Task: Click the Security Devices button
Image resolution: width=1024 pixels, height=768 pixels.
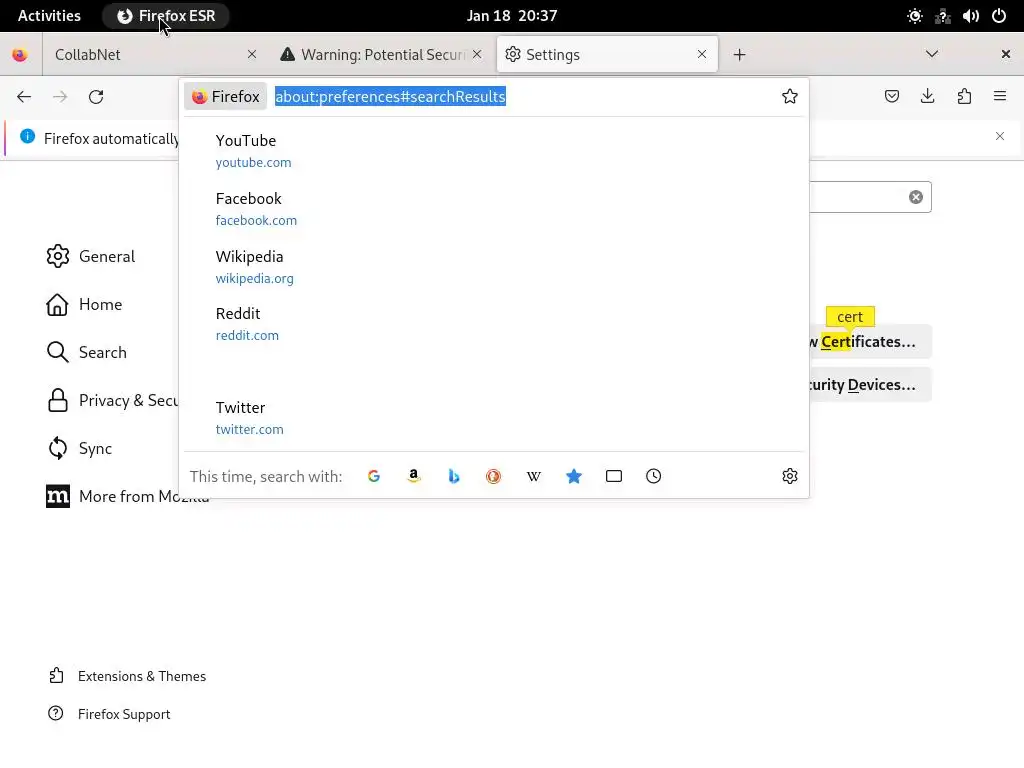Action: (871, 385)
